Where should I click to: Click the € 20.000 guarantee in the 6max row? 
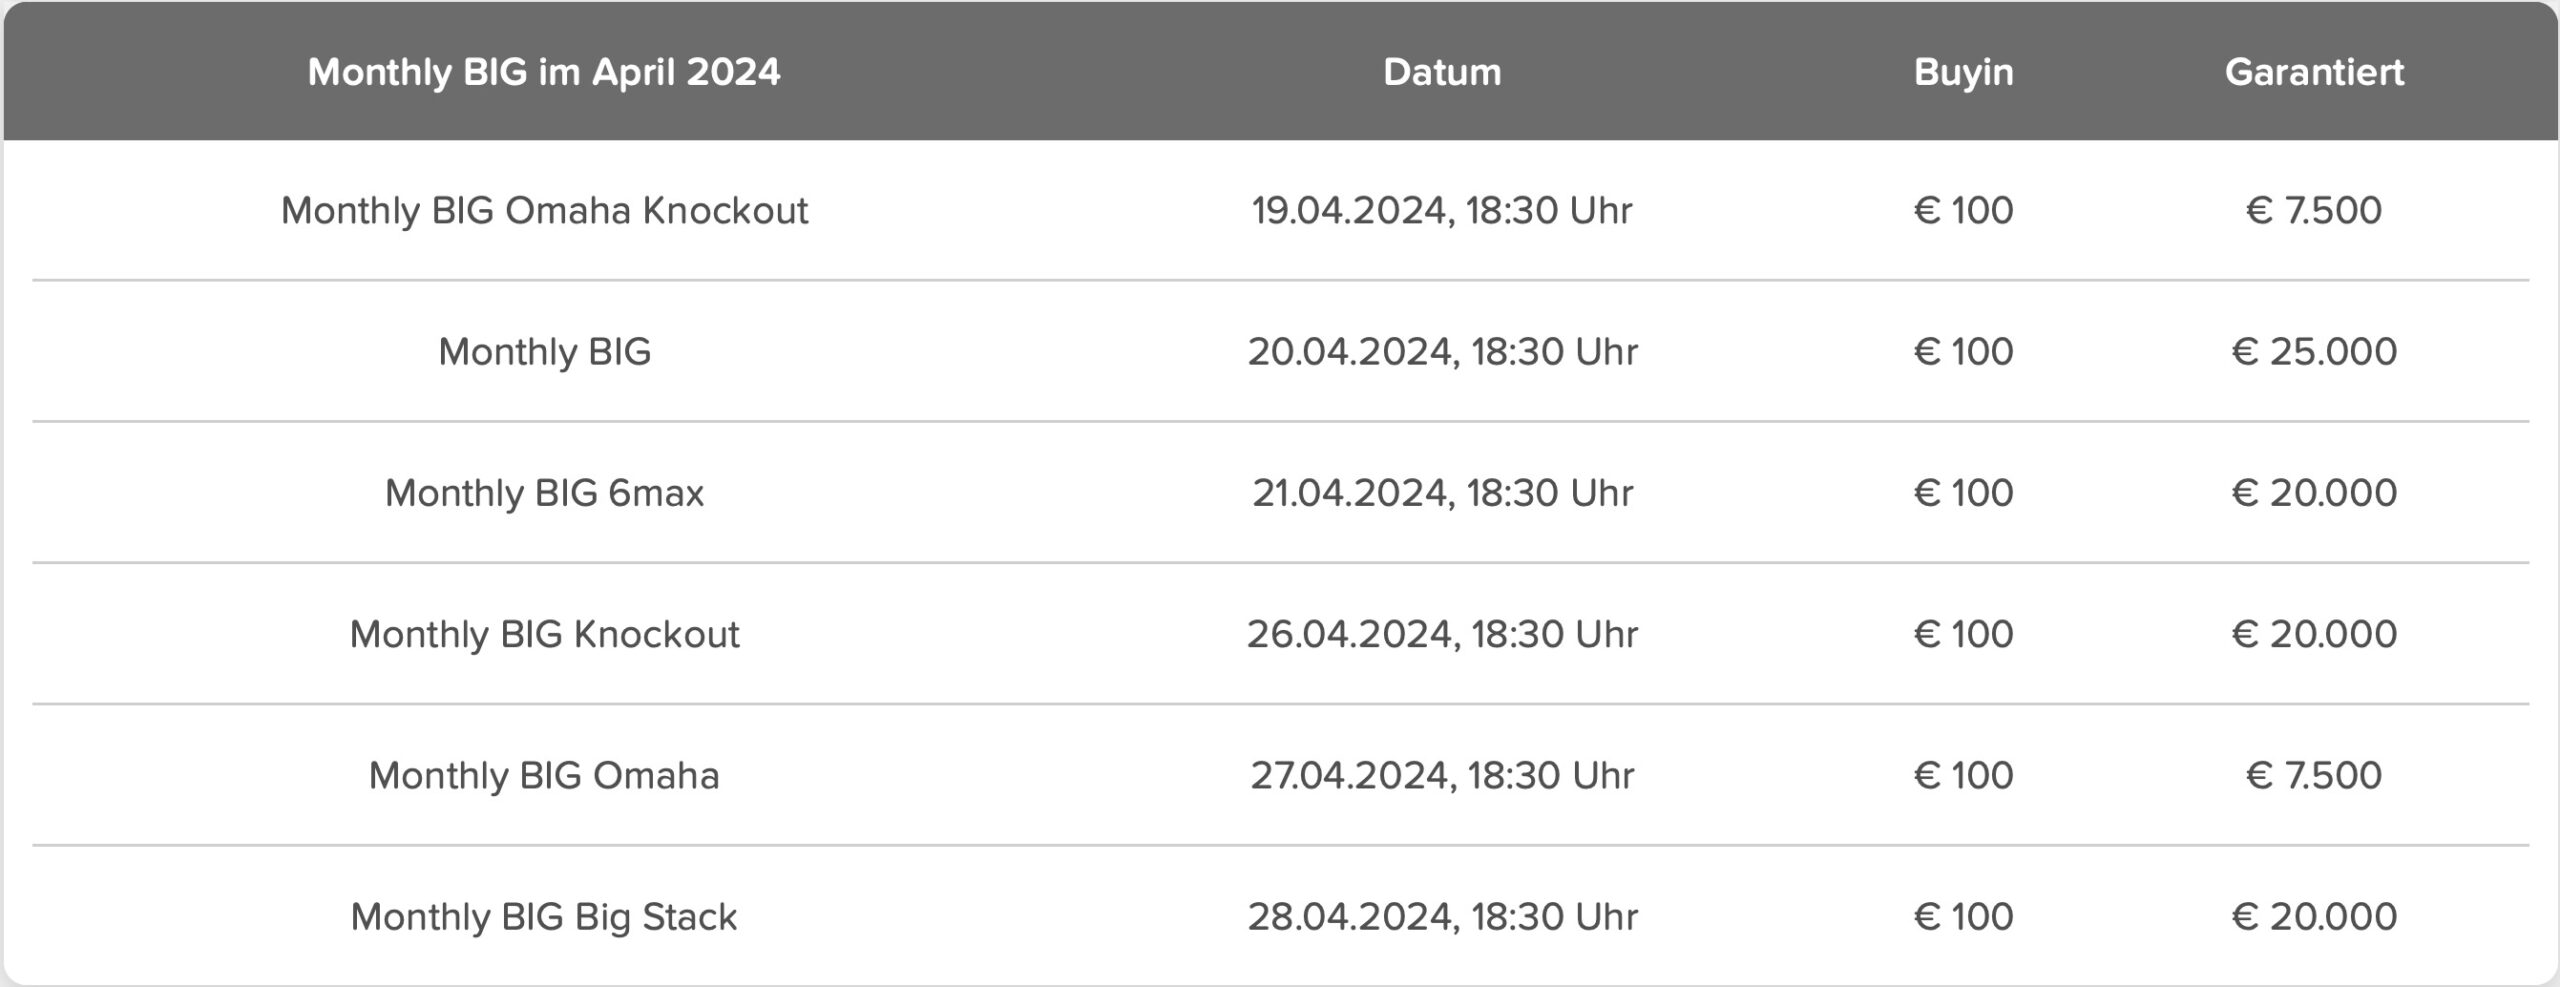(x=2314, y=493)
